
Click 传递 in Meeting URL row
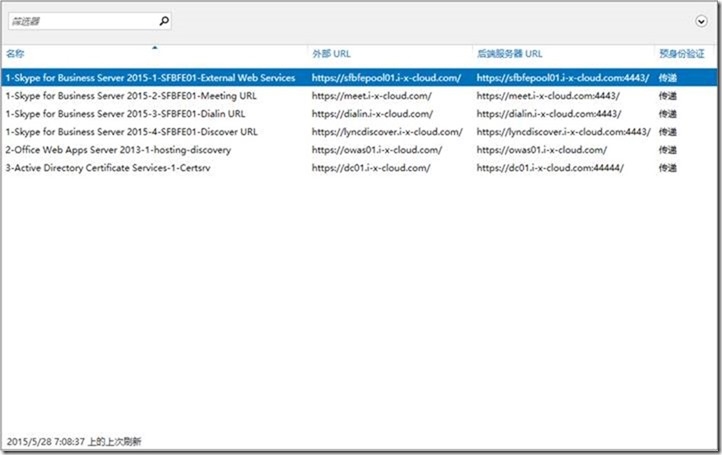668,96
